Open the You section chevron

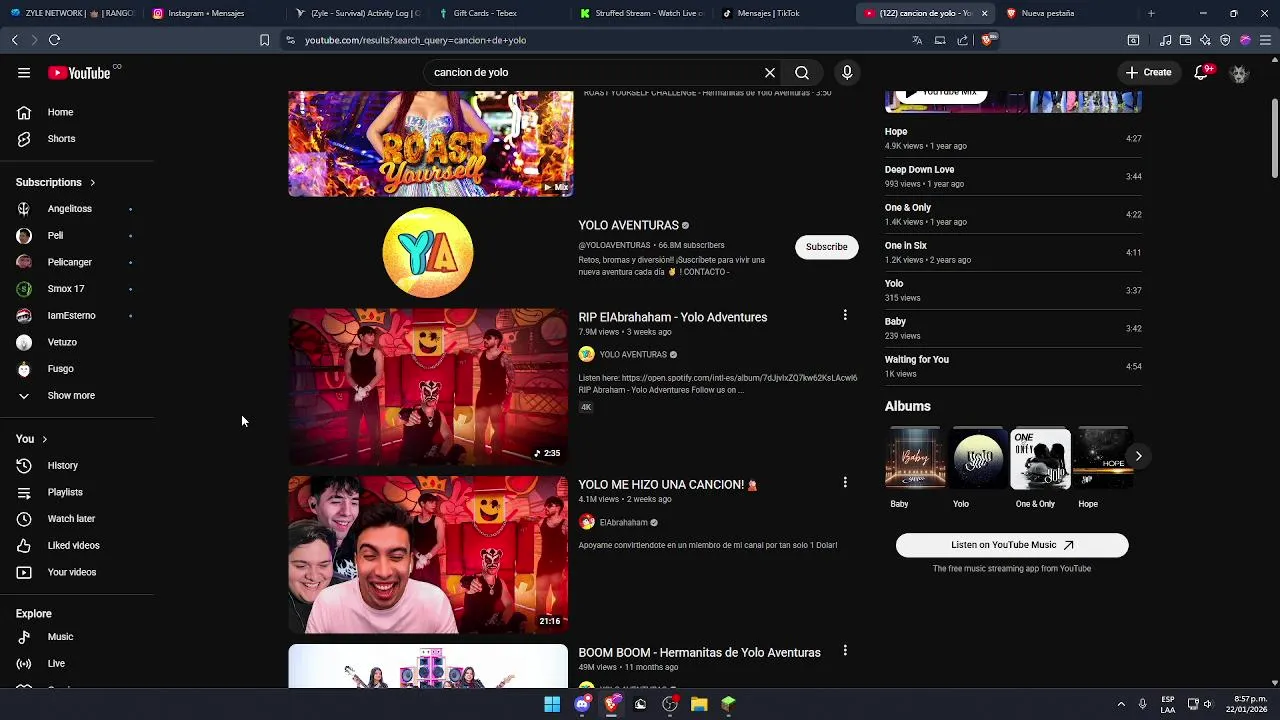(44, 439)
